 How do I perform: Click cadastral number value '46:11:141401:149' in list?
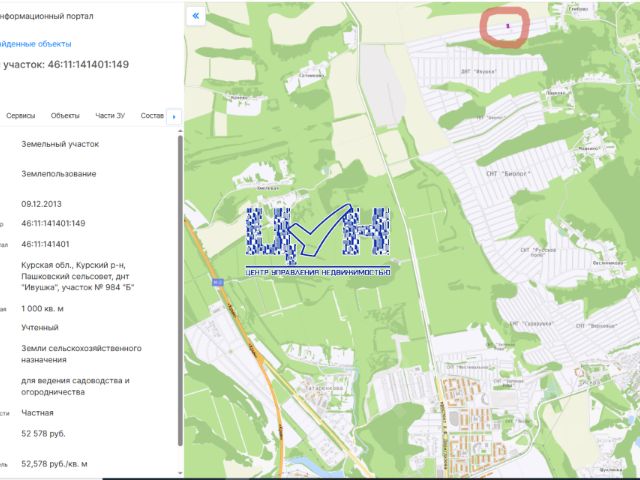click(53, 223)
